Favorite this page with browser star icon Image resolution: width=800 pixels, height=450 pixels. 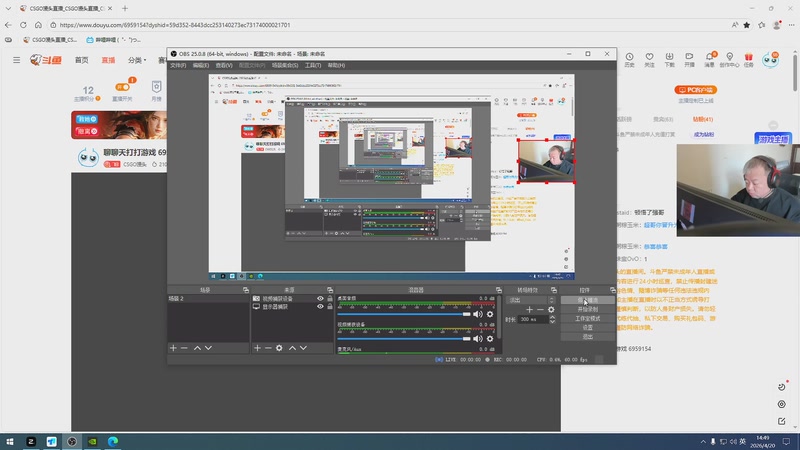click(747, 24)
